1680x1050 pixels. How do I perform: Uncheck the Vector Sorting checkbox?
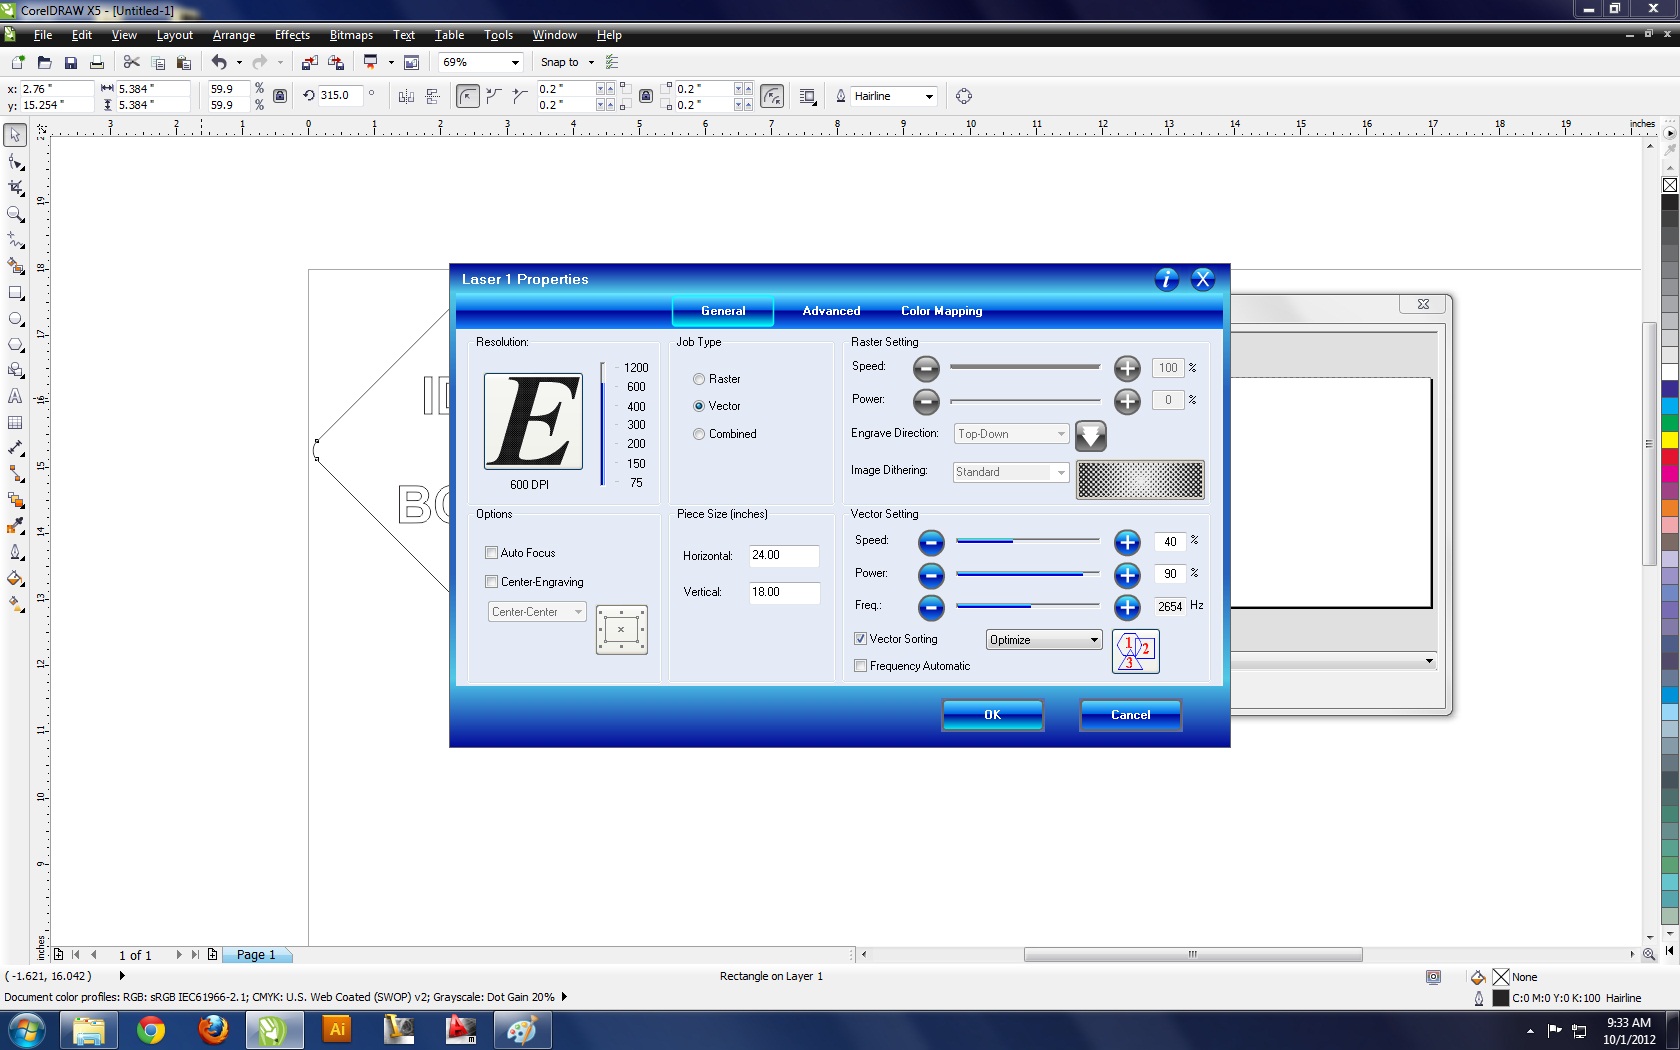pyautogui.click(x=860, y=639)
